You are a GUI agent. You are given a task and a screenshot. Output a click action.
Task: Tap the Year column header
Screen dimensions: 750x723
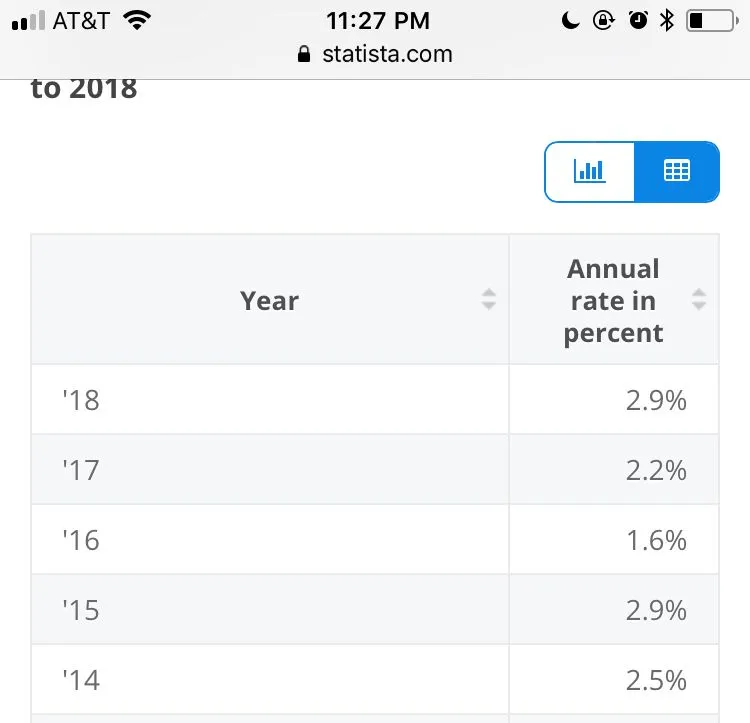tap(269, 300)
